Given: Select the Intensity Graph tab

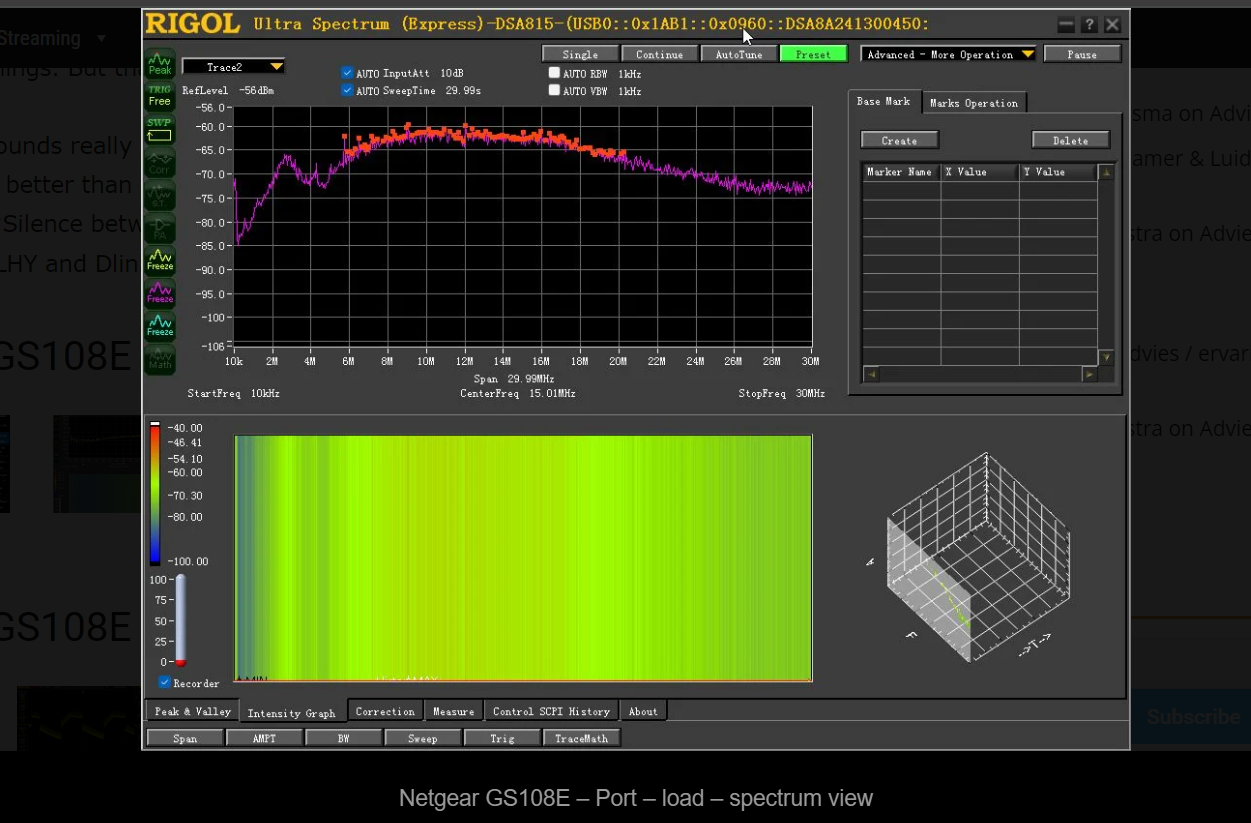Looking at the screenshot, I should 292,713.
